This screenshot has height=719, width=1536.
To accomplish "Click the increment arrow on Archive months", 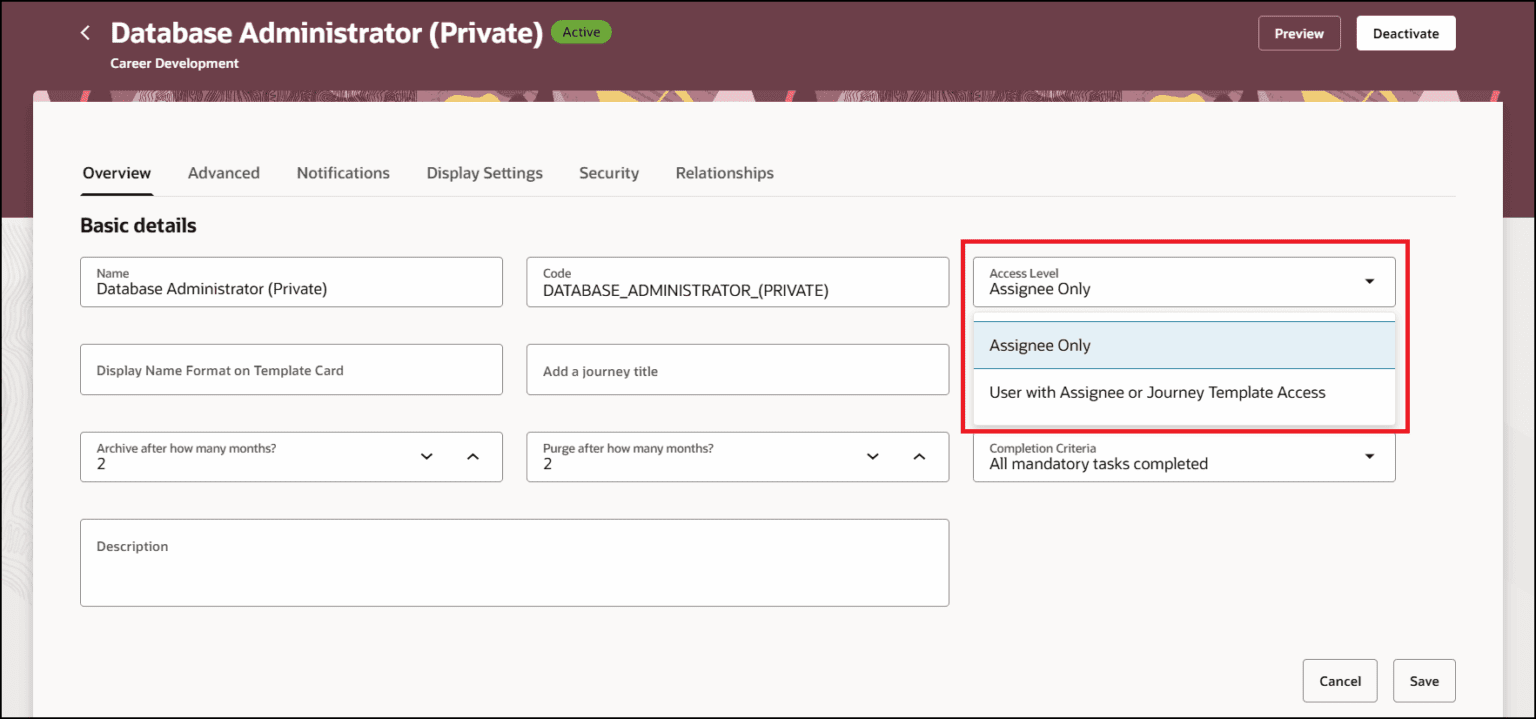I will coord(473,456).
